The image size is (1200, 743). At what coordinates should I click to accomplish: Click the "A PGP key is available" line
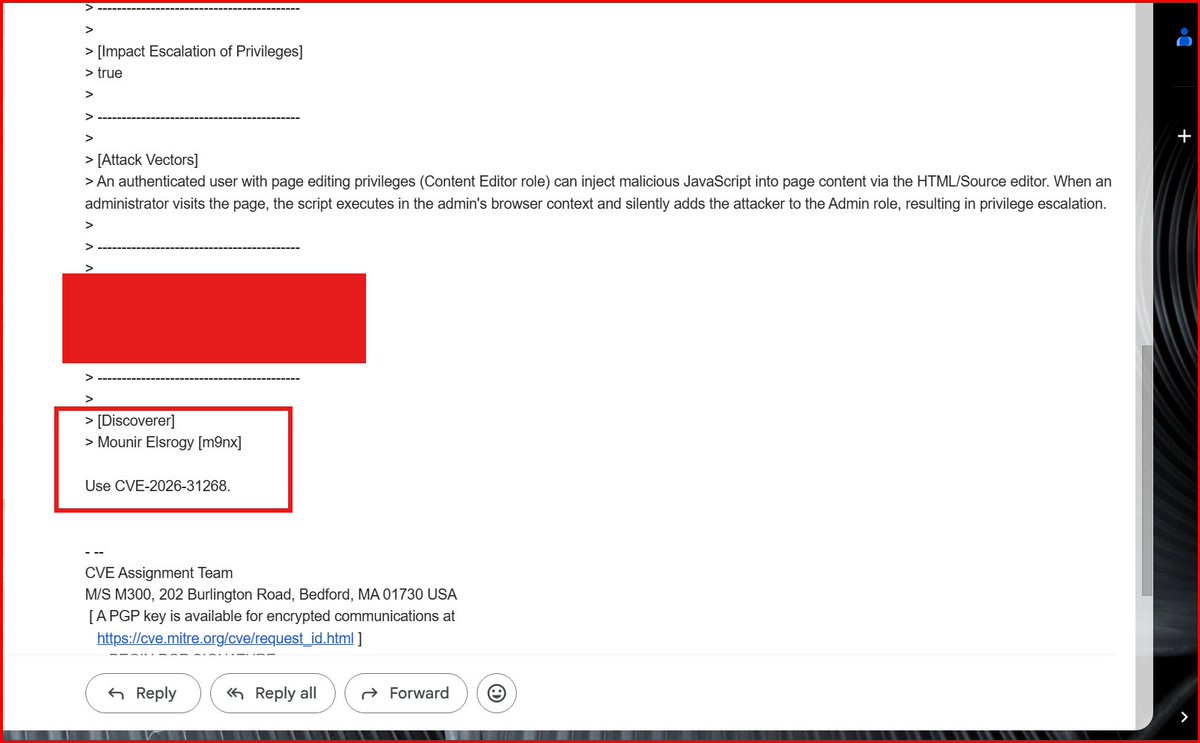[272, 616]
